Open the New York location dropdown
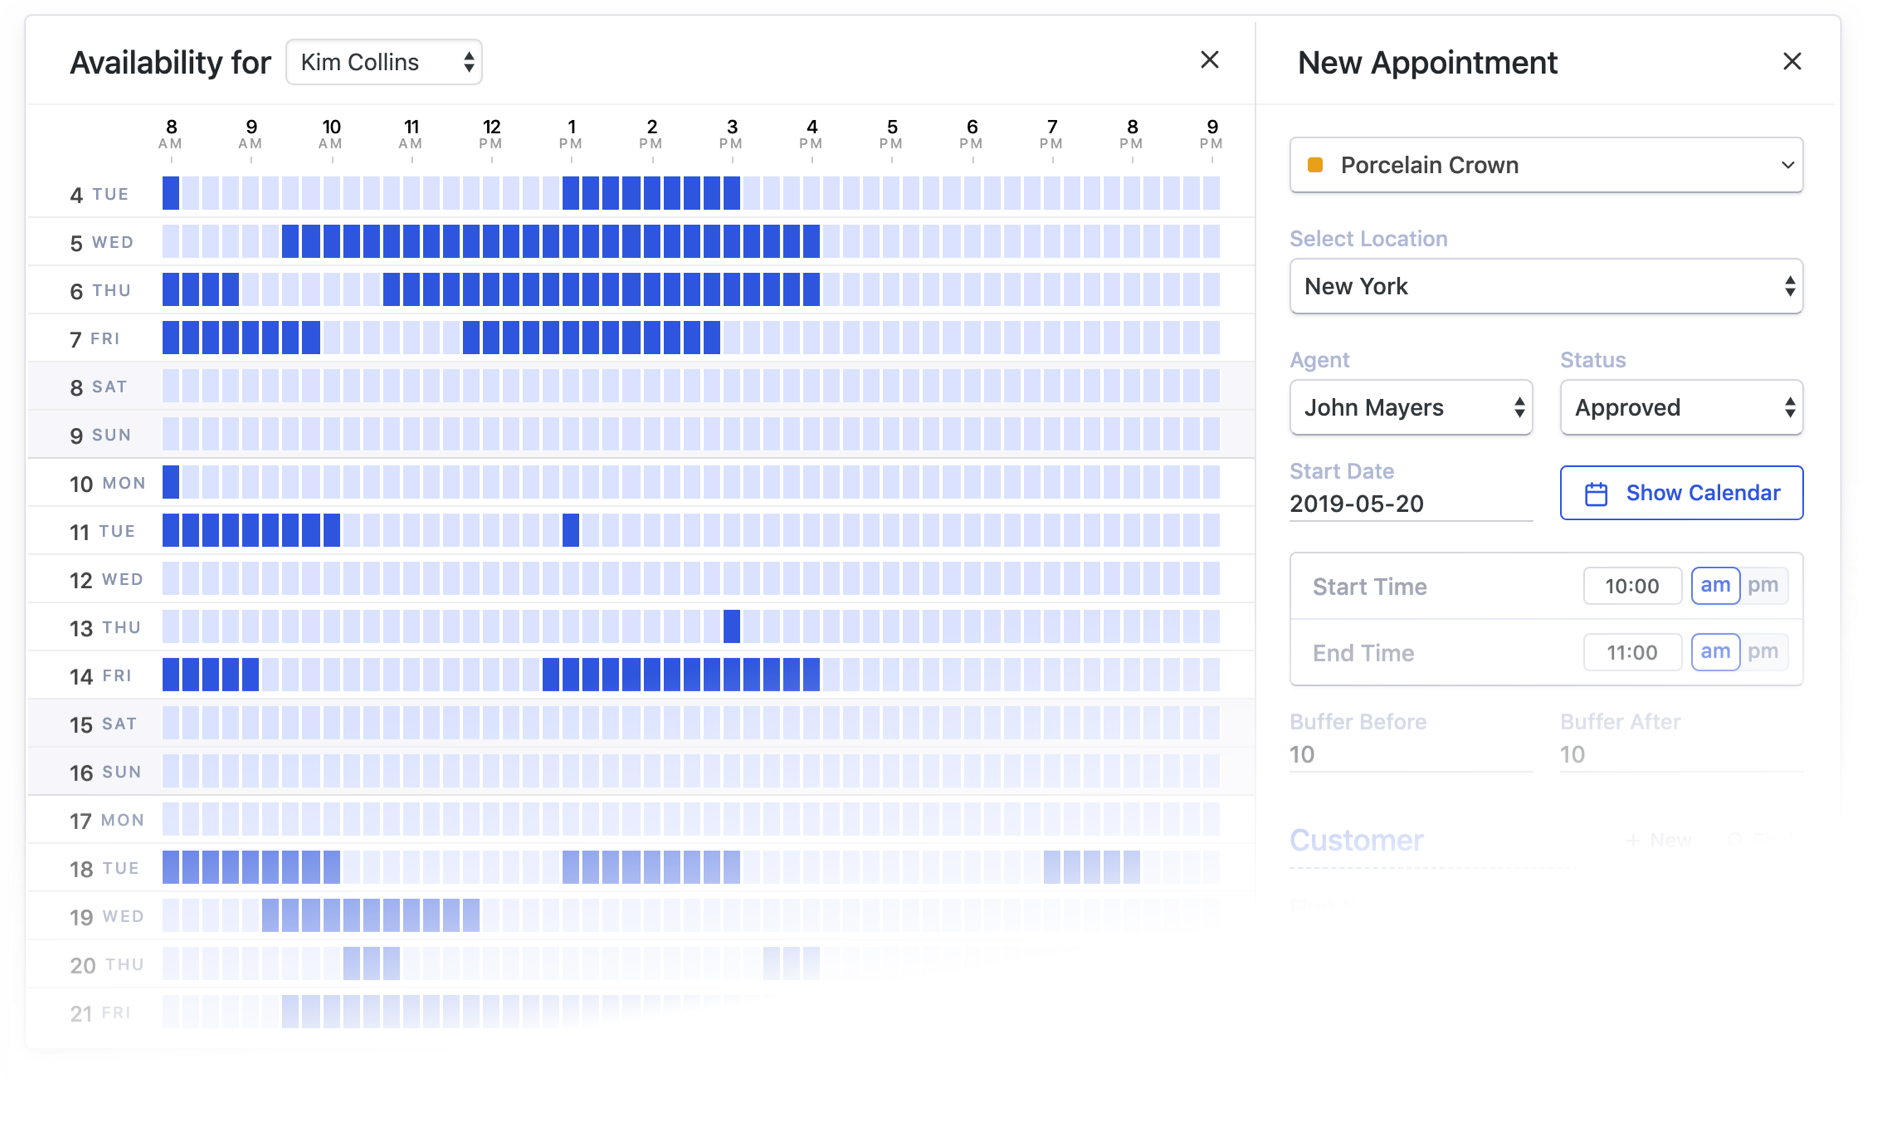 click(1545, 287)
